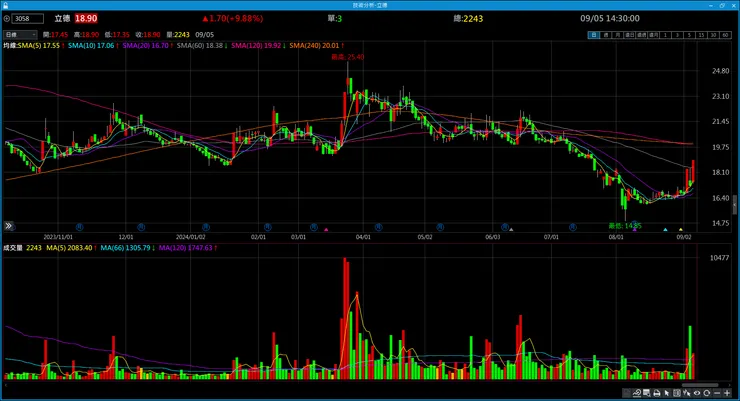Image resolution: width=740 pixels, height=401 pixels.
Task: Click the drawing line tool icon
Action: tap(637, 393)
